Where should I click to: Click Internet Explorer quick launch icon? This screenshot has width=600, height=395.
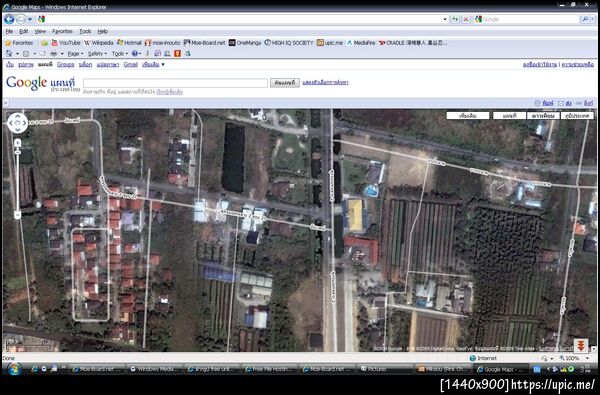coord(35,369)
